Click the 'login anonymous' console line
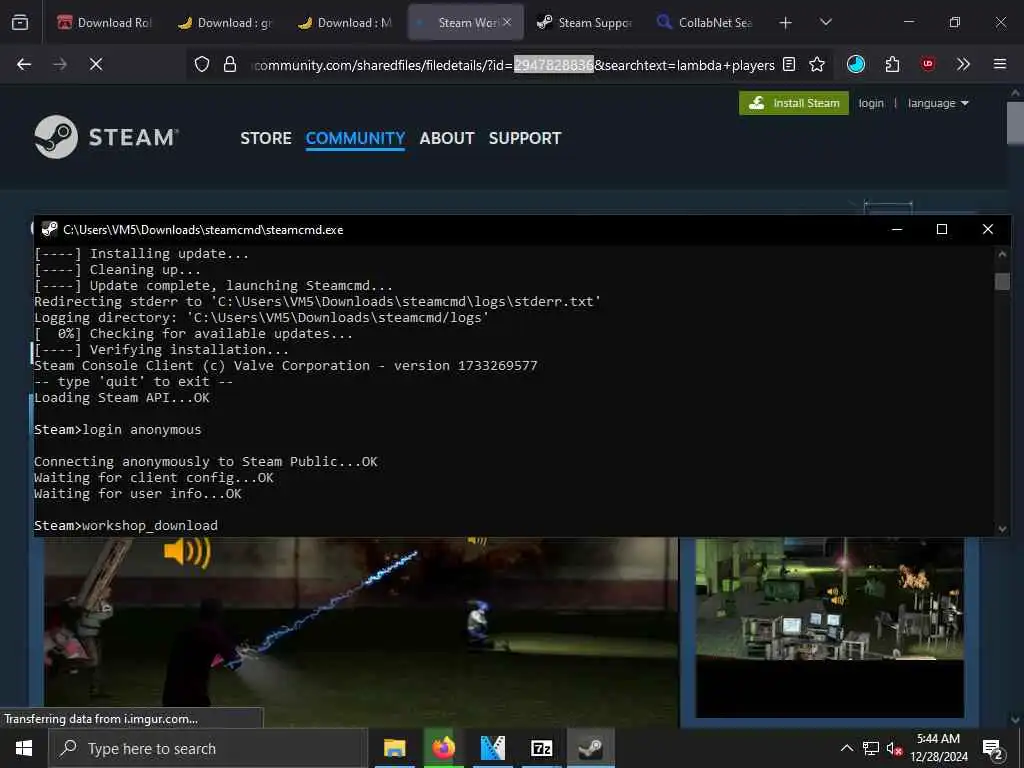Viewport: 1024px width, 768px height. 118,430
